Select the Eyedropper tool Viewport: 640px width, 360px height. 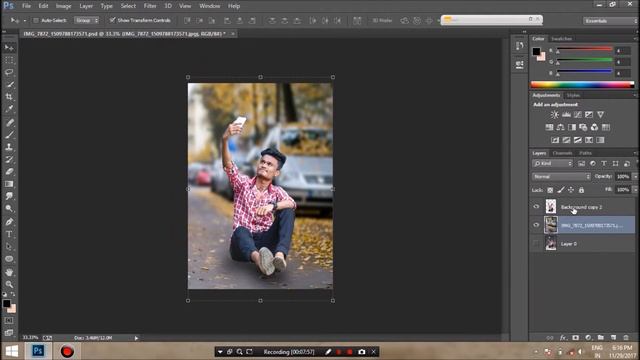coord(9,109)
